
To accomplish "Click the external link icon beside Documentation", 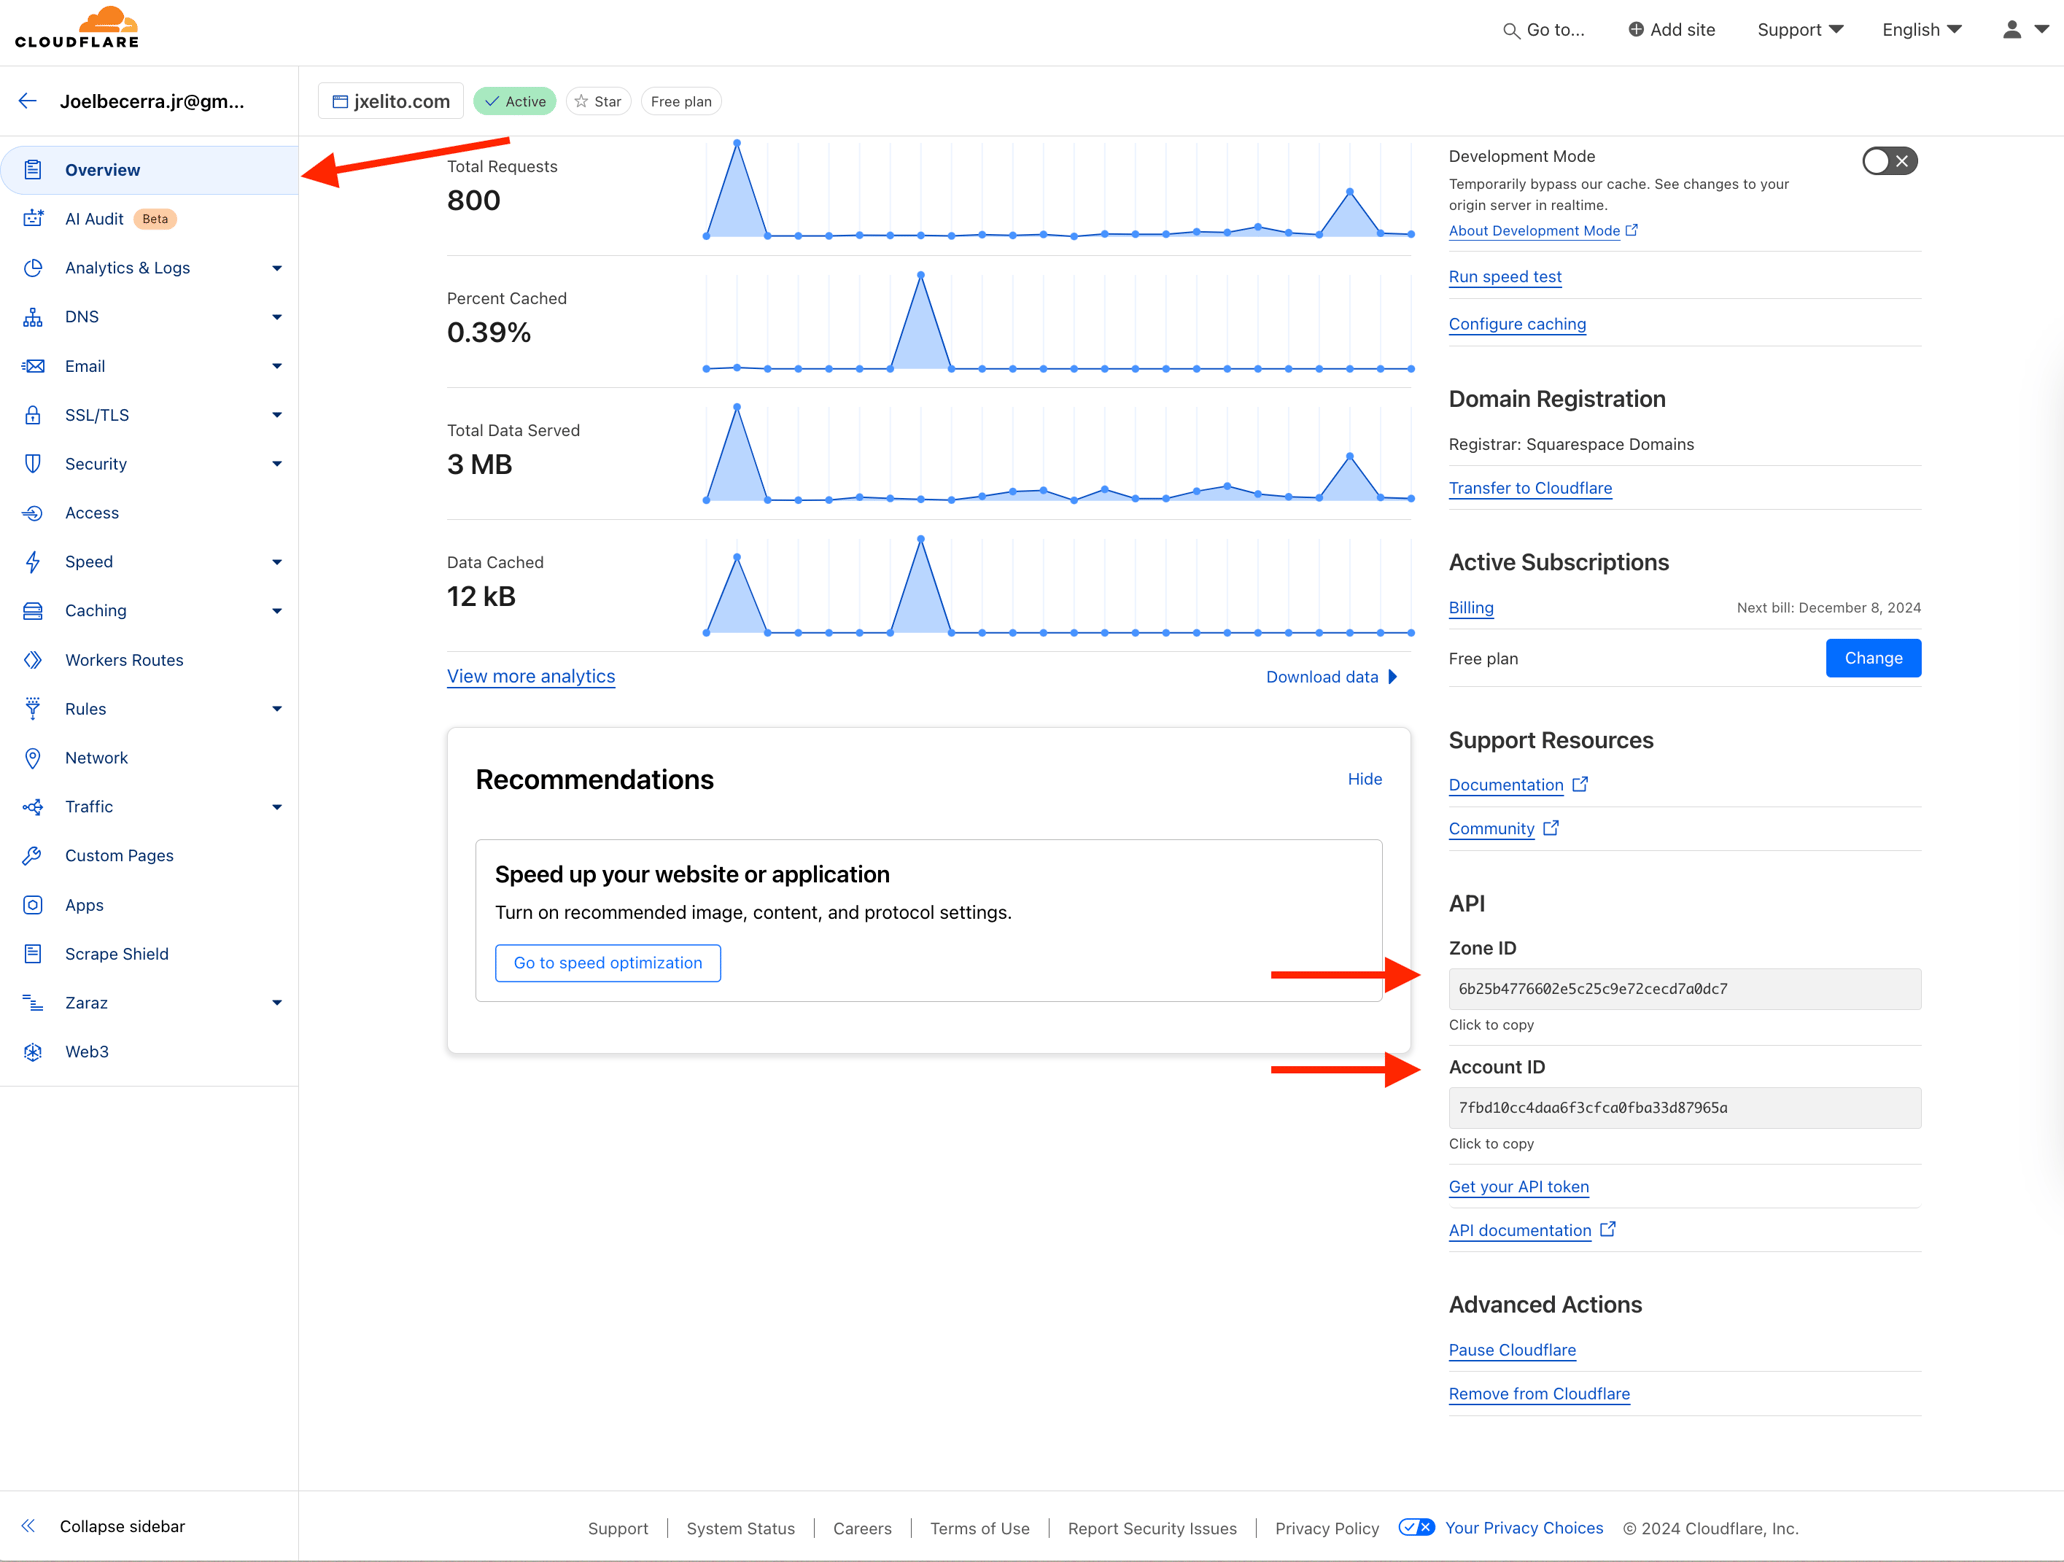I will [1580, 784].
